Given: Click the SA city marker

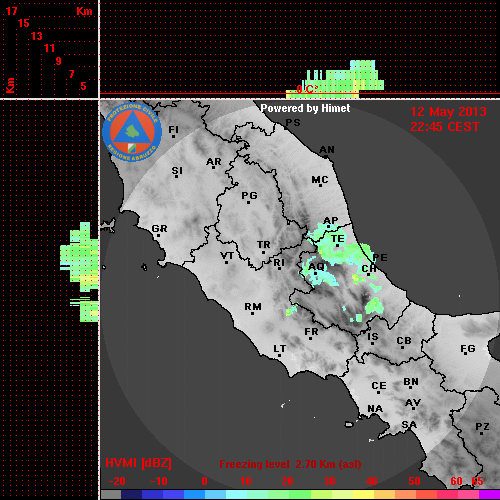Looking at the screenshot, I should 410,430.
